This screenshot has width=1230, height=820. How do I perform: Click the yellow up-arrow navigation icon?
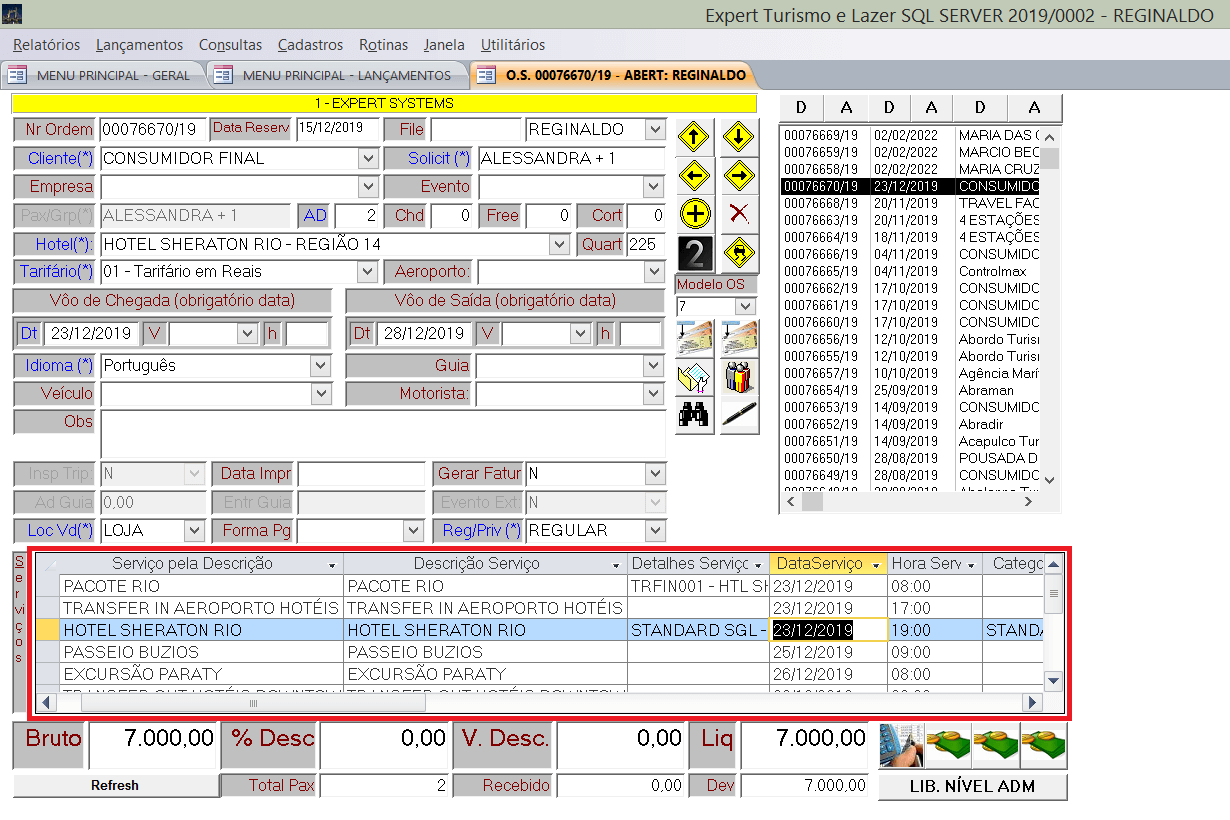pyautogui.click(x=694, y=137)
